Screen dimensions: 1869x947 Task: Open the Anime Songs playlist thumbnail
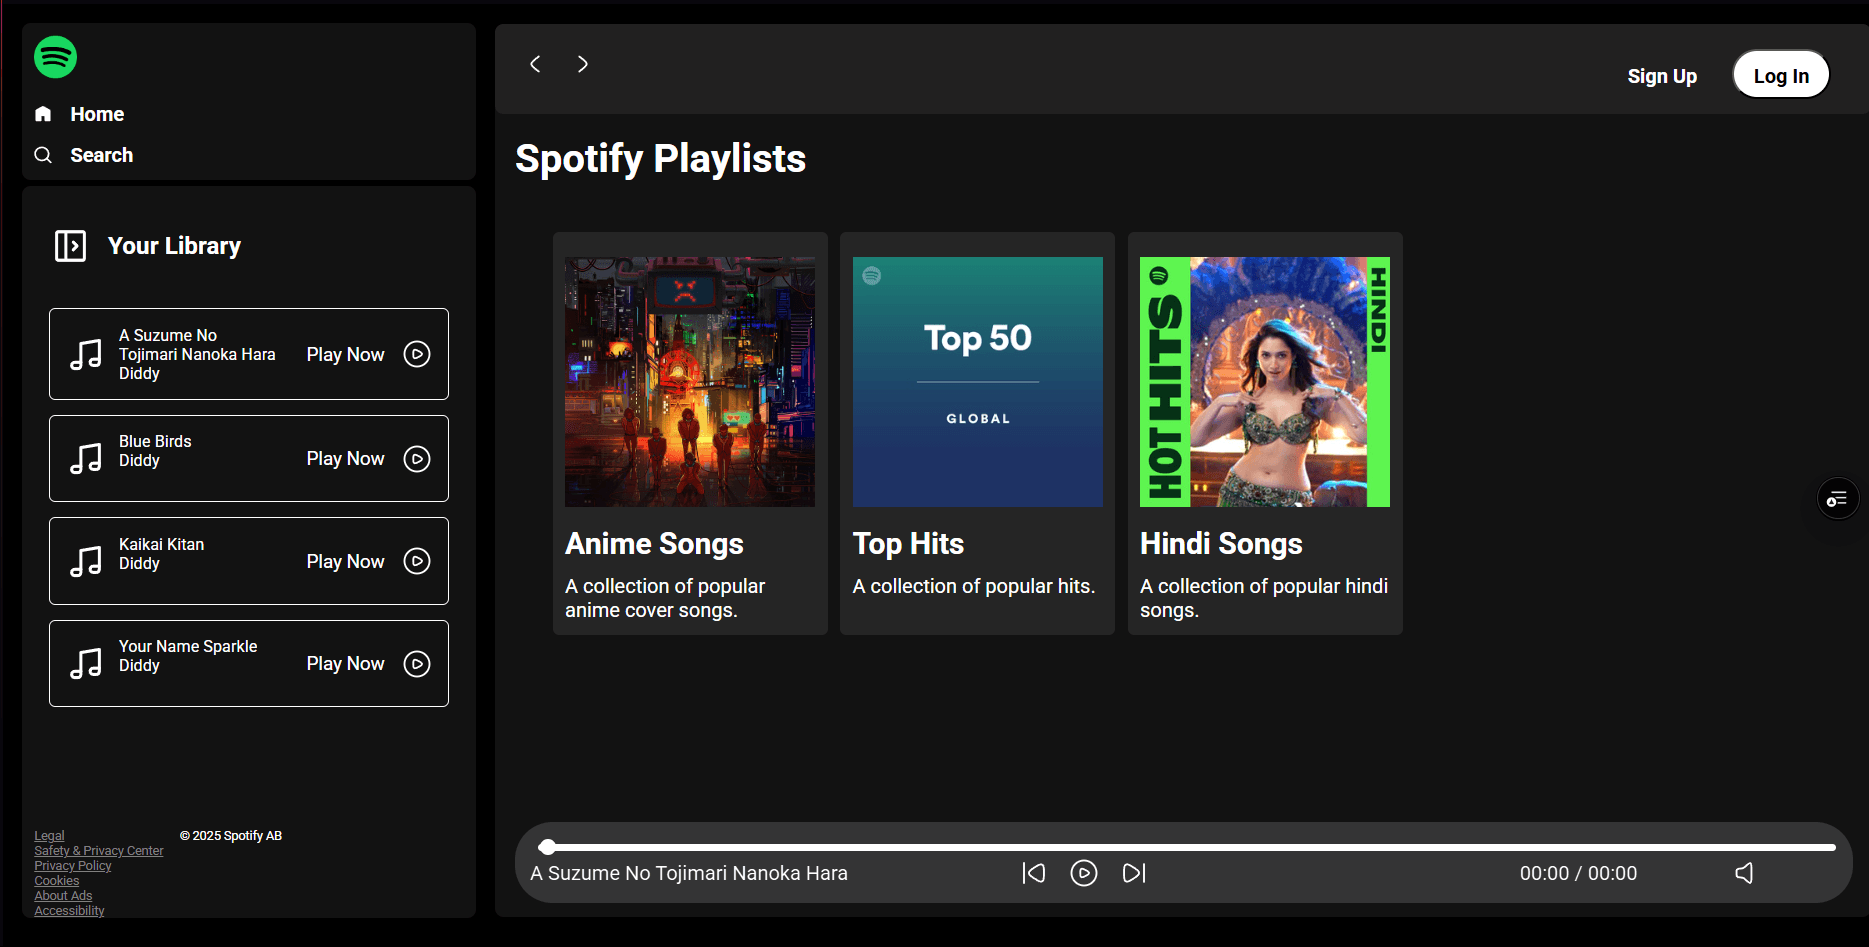(x=689, y=381)
